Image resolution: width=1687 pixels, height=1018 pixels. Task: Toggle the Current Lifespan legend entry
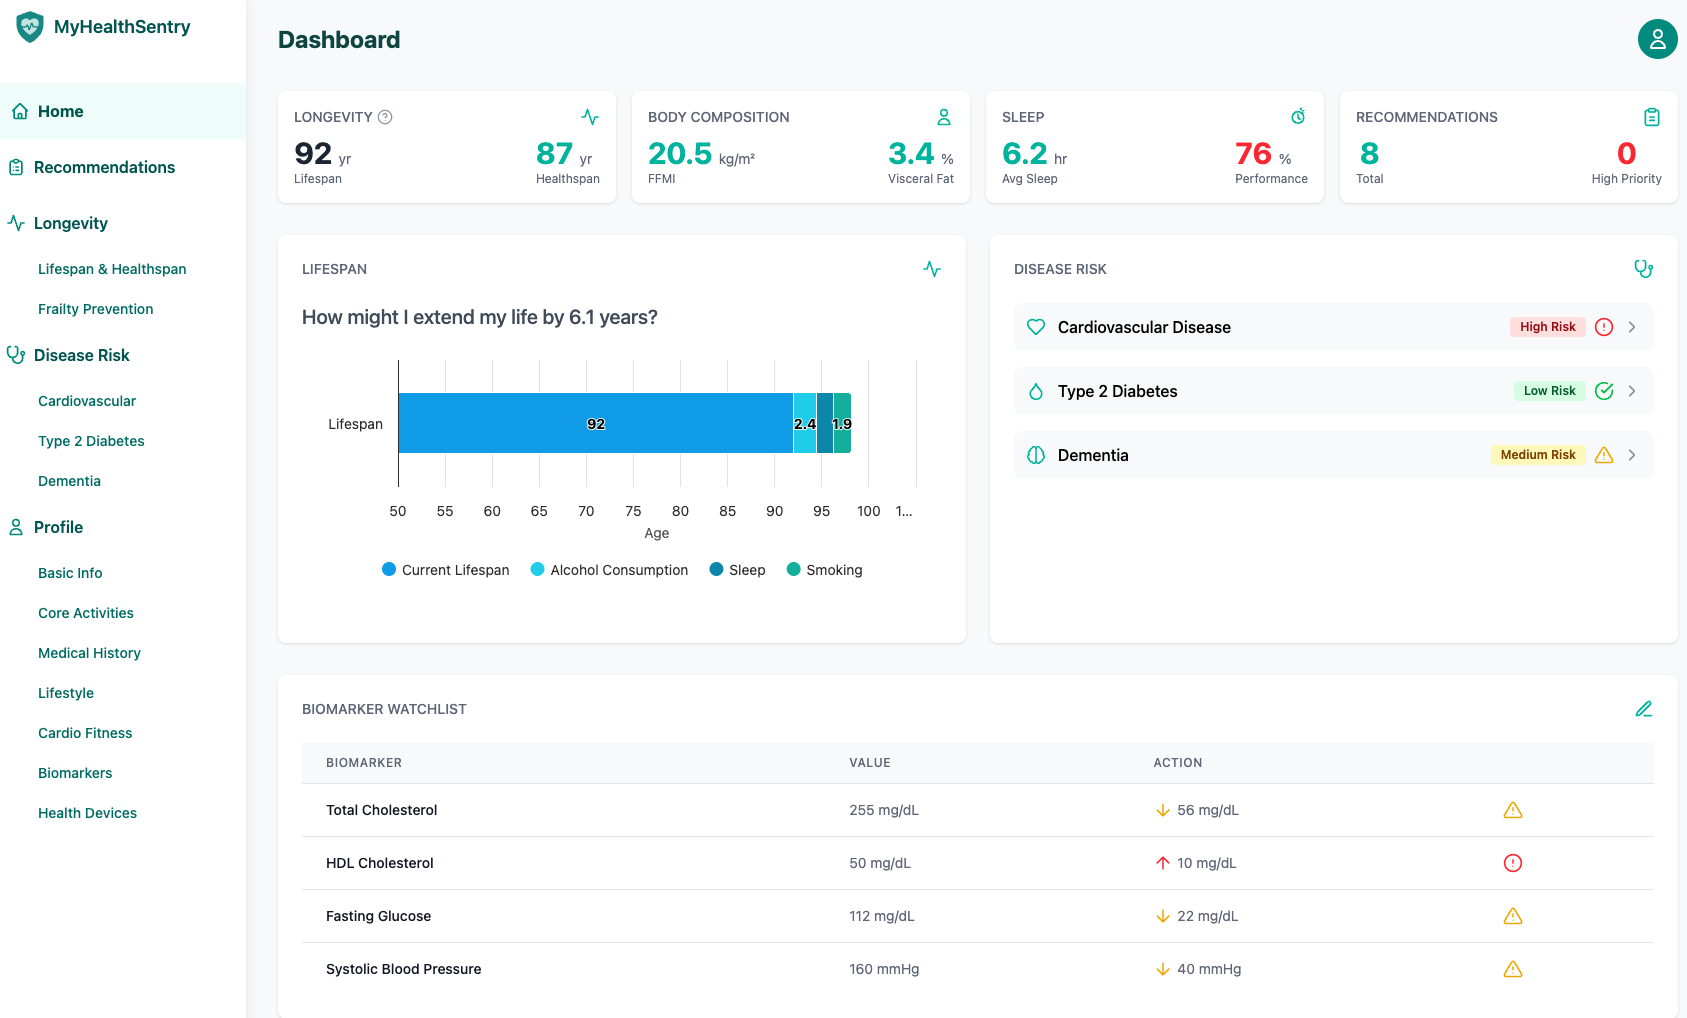(x=446, y=570)
